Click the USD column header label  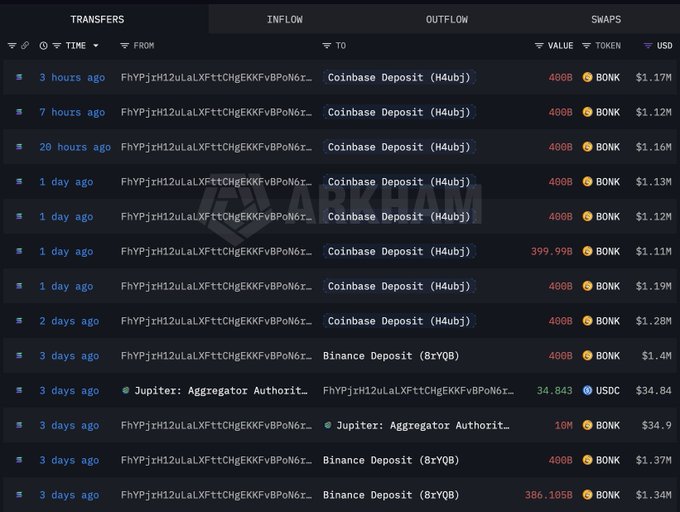click(664, 46)
